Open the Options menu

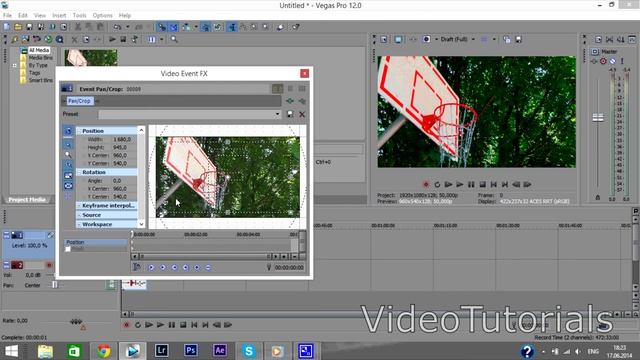click(102, 16)
